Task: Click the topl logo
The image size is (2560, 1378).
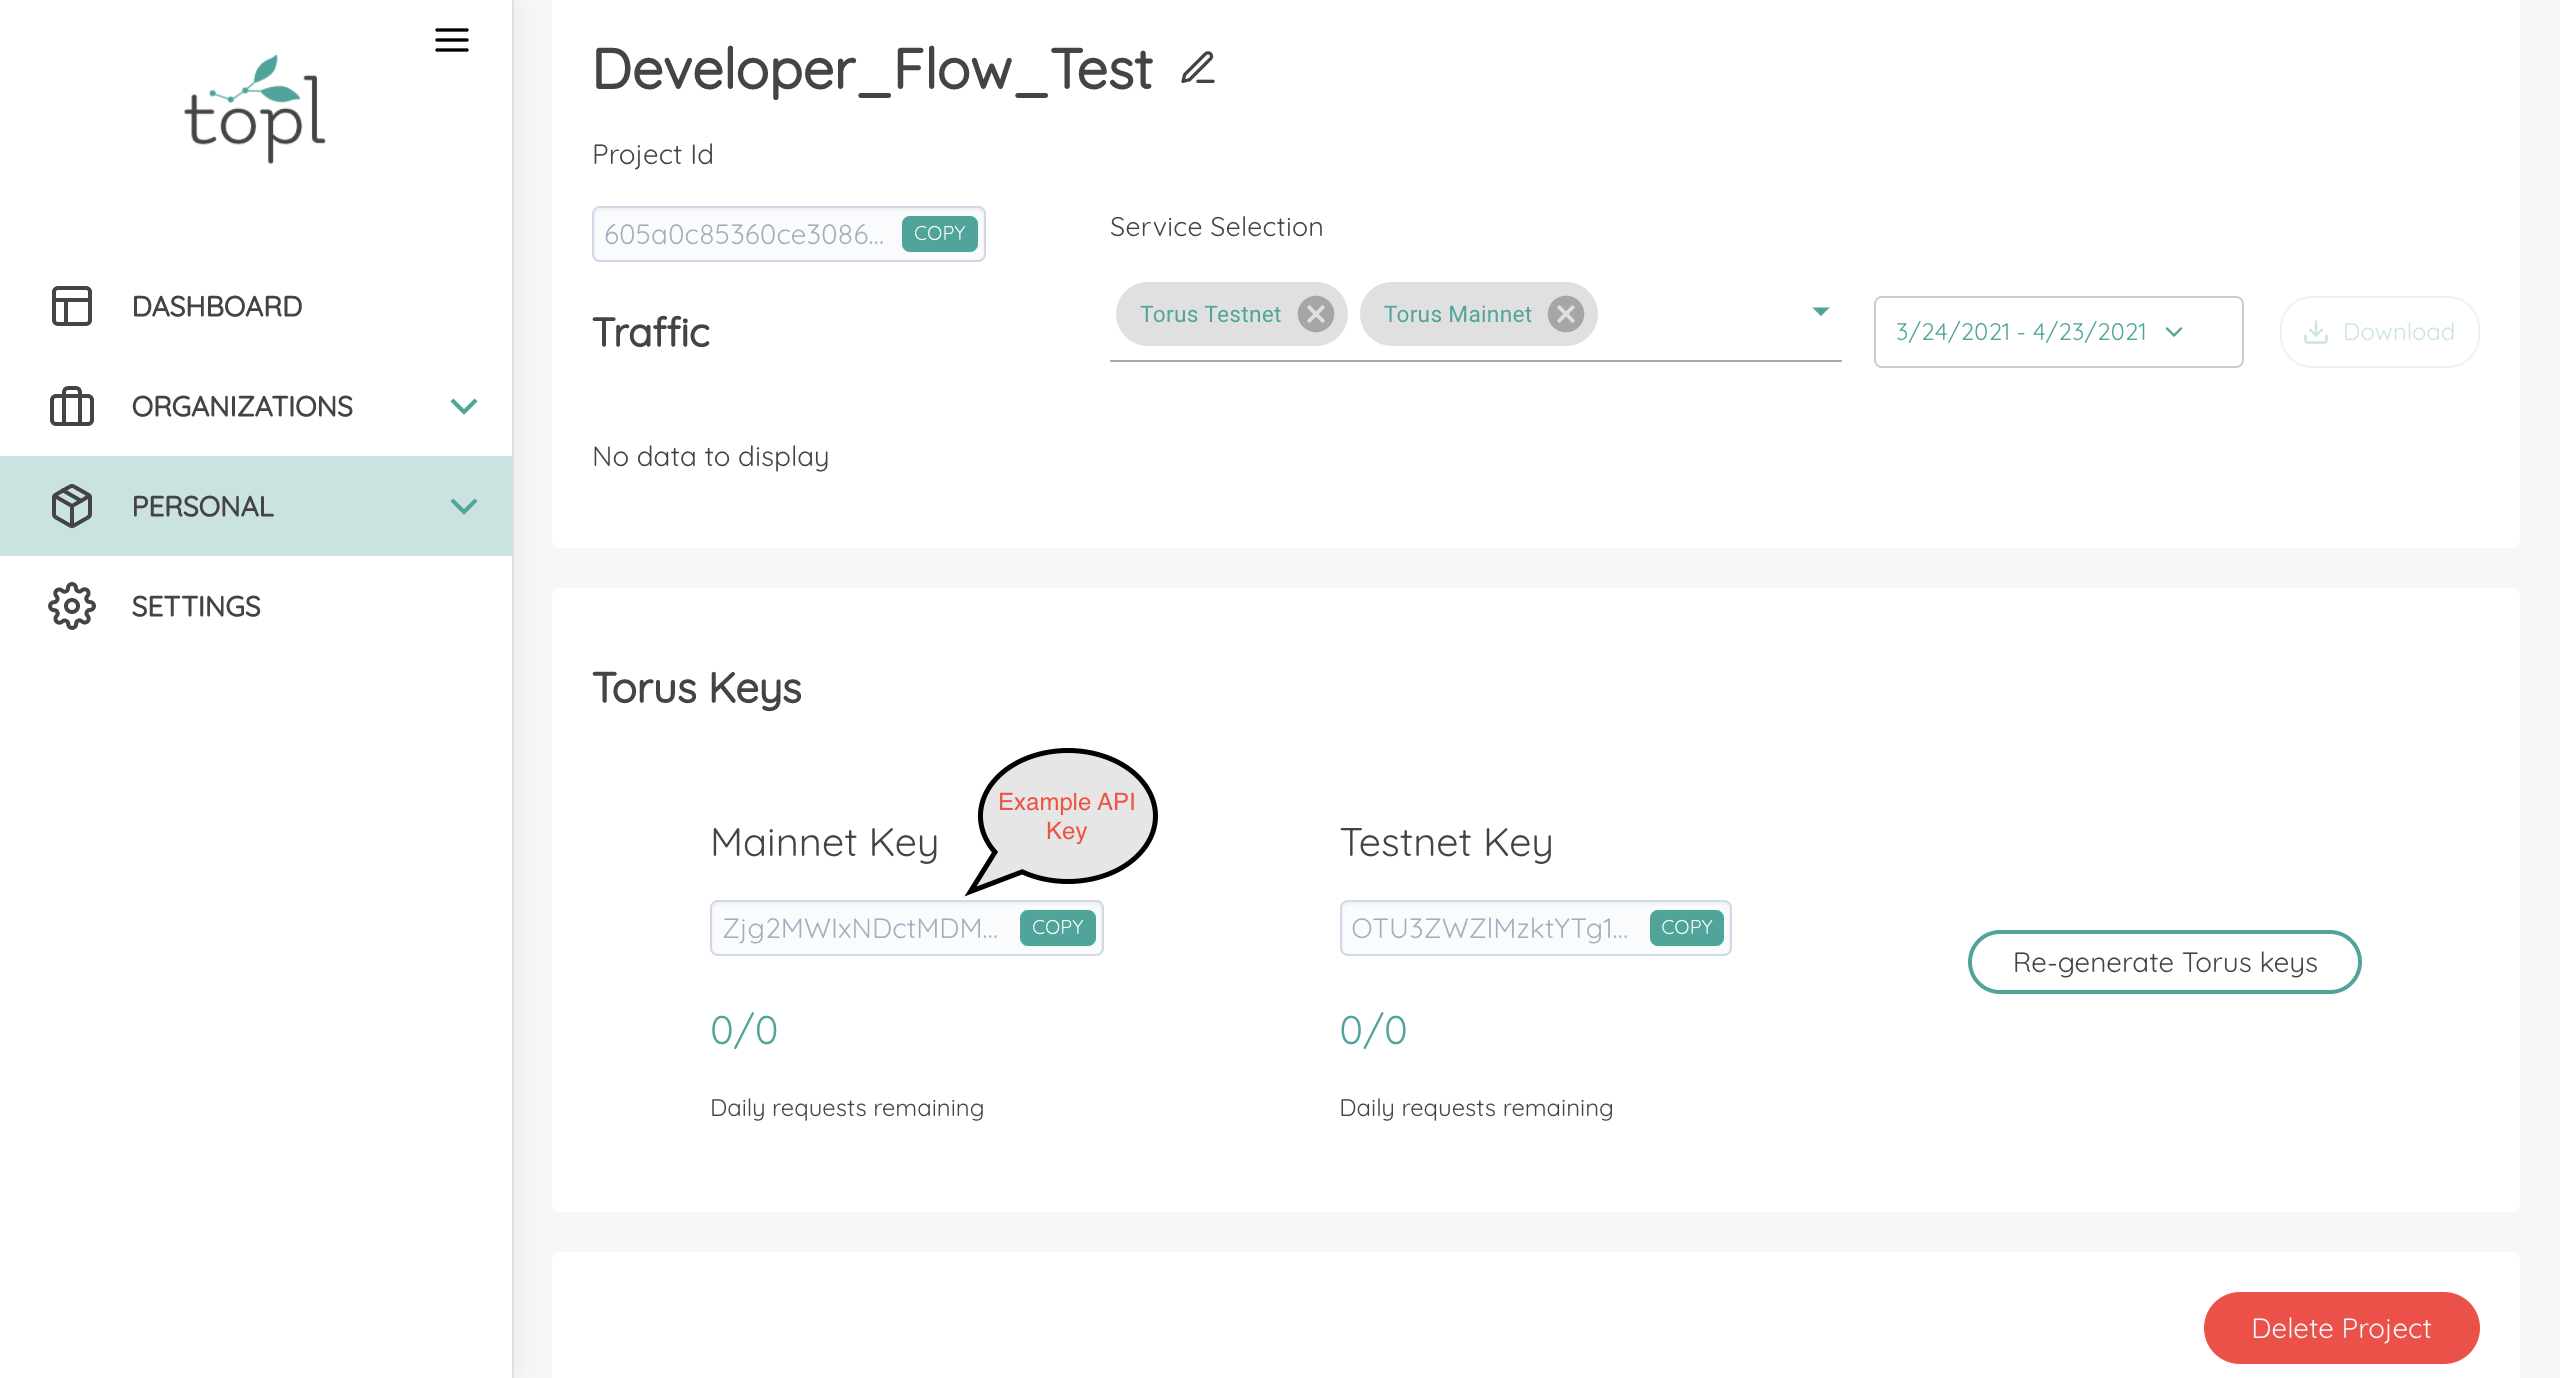Action: click(x=255, y=109)
